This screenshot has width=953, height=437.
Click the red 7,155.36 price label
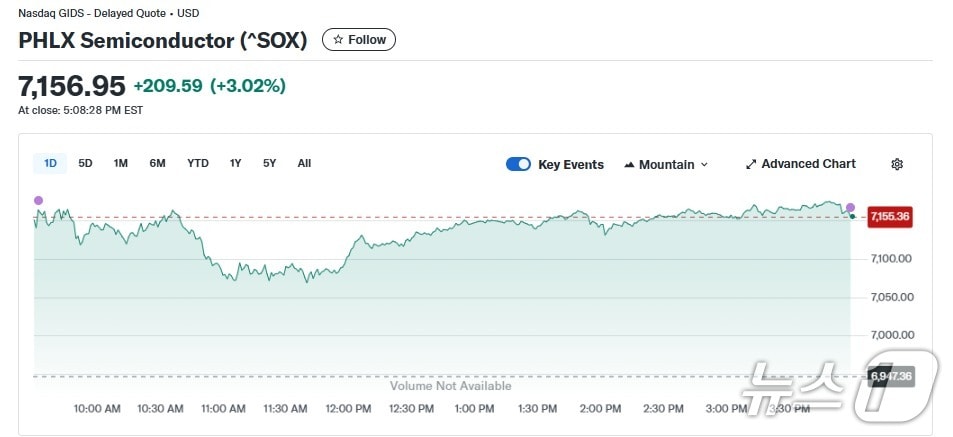890,216
